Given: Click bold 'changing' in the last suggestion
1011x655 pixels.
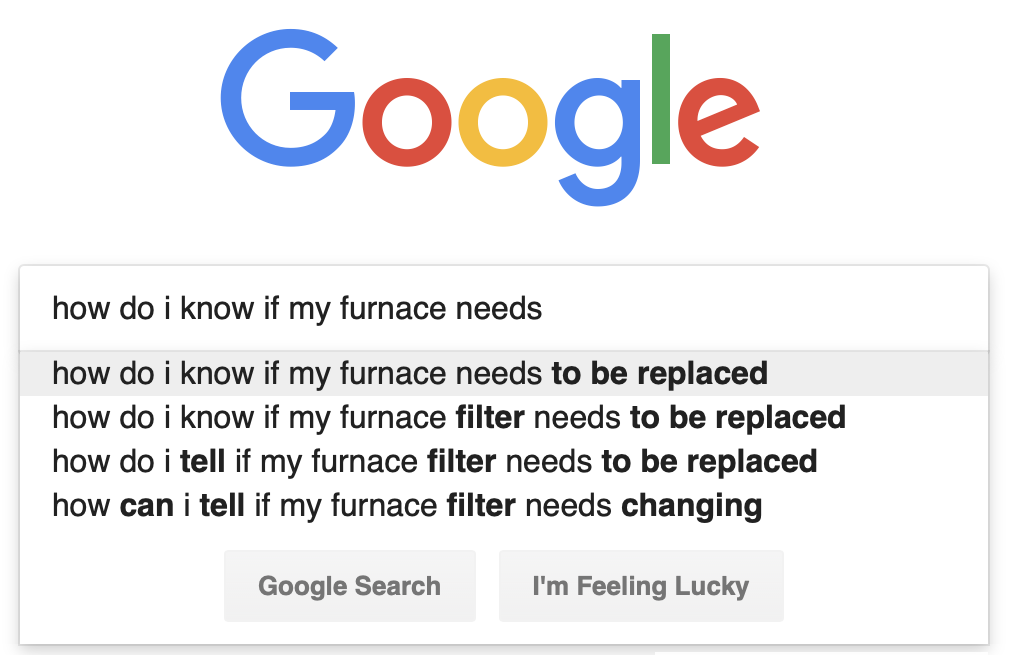Looking at the screenshot, I should [x=692, y=506].
